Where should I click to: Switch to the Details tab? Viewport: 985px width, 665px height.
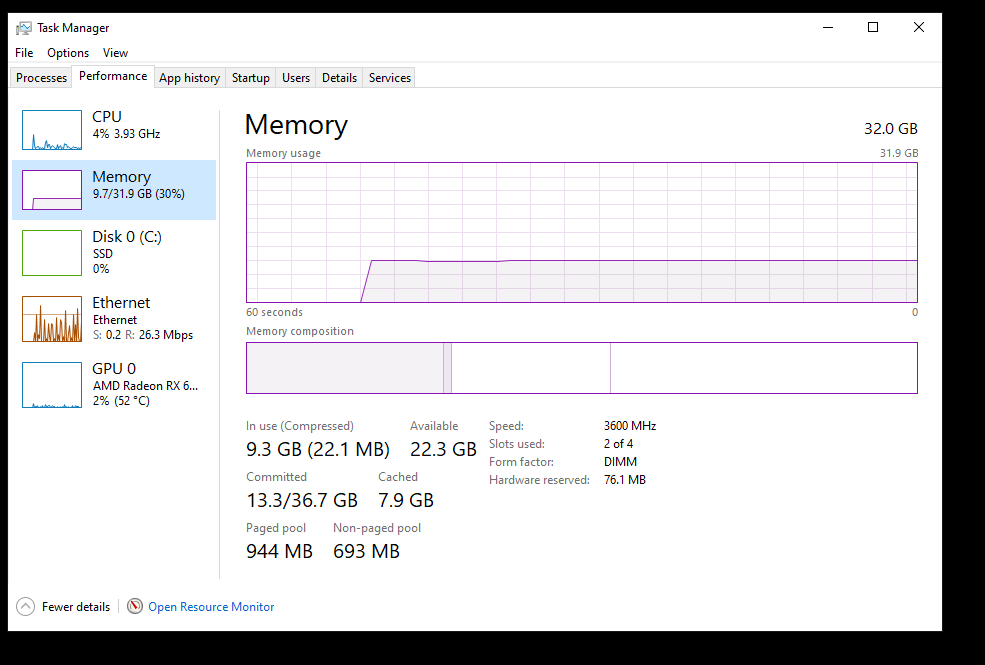pyautogui.click(x=339, y=78)
